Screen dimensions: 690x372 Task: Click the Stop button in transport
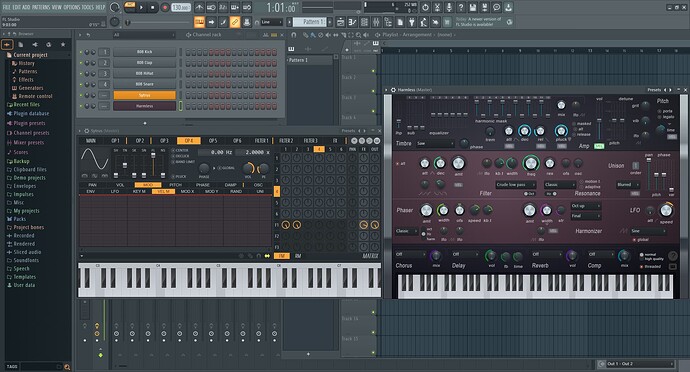[153, 7]
